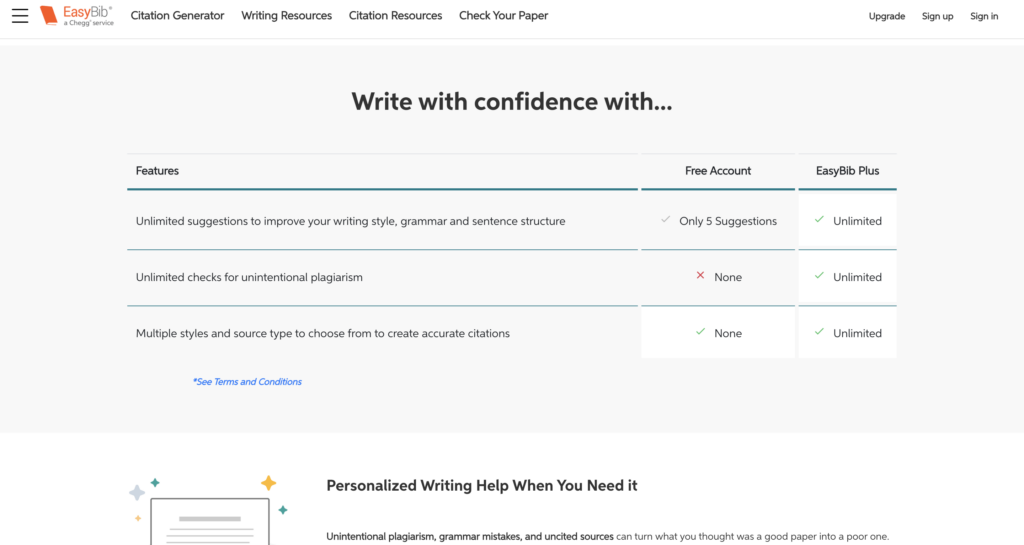Click checkmark next to Only 5 Suggestions
The height and width of the screenshot is (545, 1024).
(x=666, y=220)
